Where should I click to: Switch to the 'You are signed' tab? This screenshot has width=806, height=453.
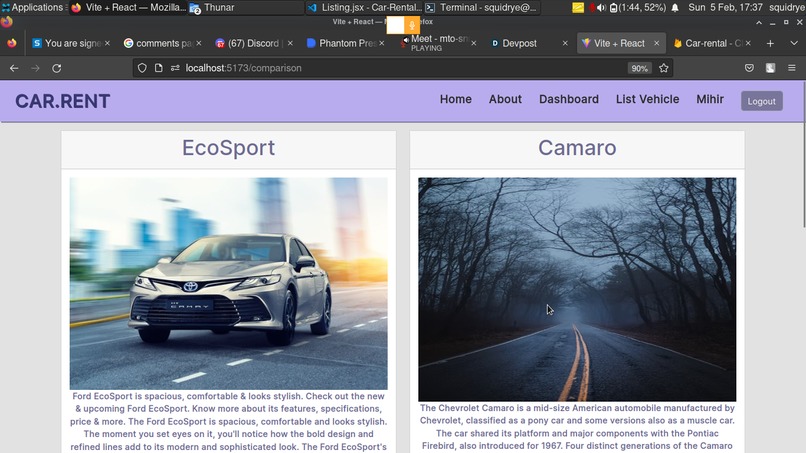coord(71,43)
